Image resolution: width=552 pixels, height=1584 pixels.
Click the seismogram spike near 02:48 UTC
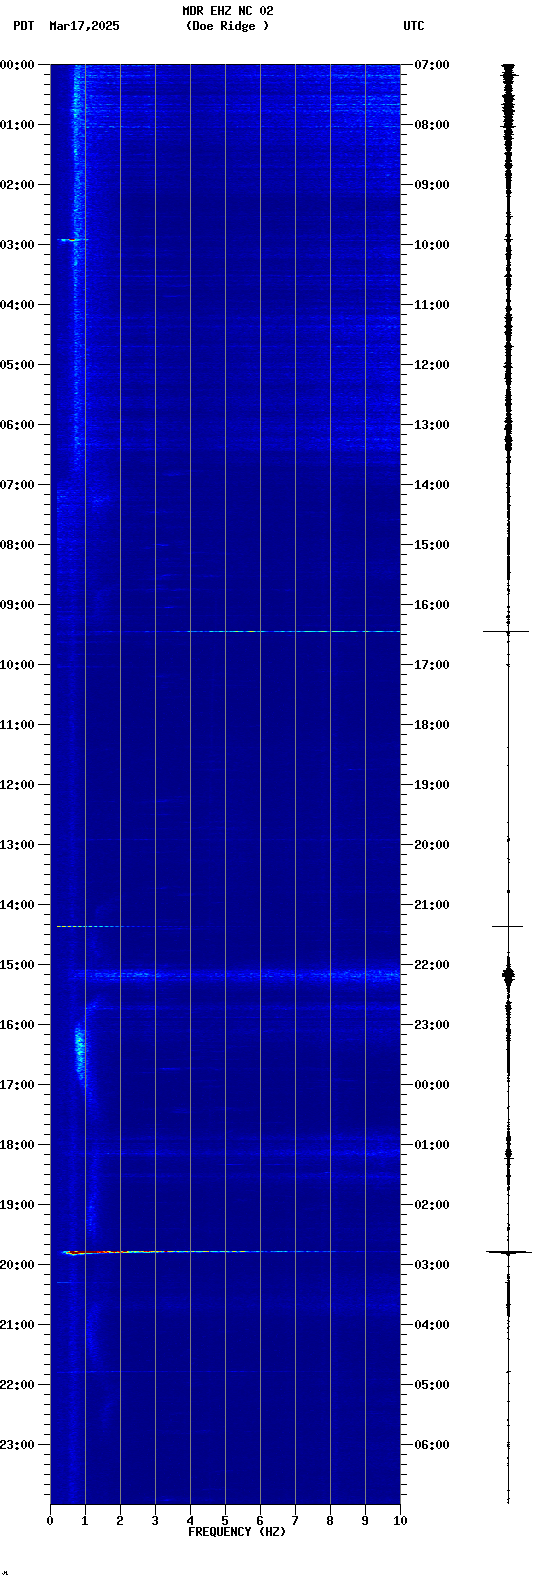[509, 1251]
